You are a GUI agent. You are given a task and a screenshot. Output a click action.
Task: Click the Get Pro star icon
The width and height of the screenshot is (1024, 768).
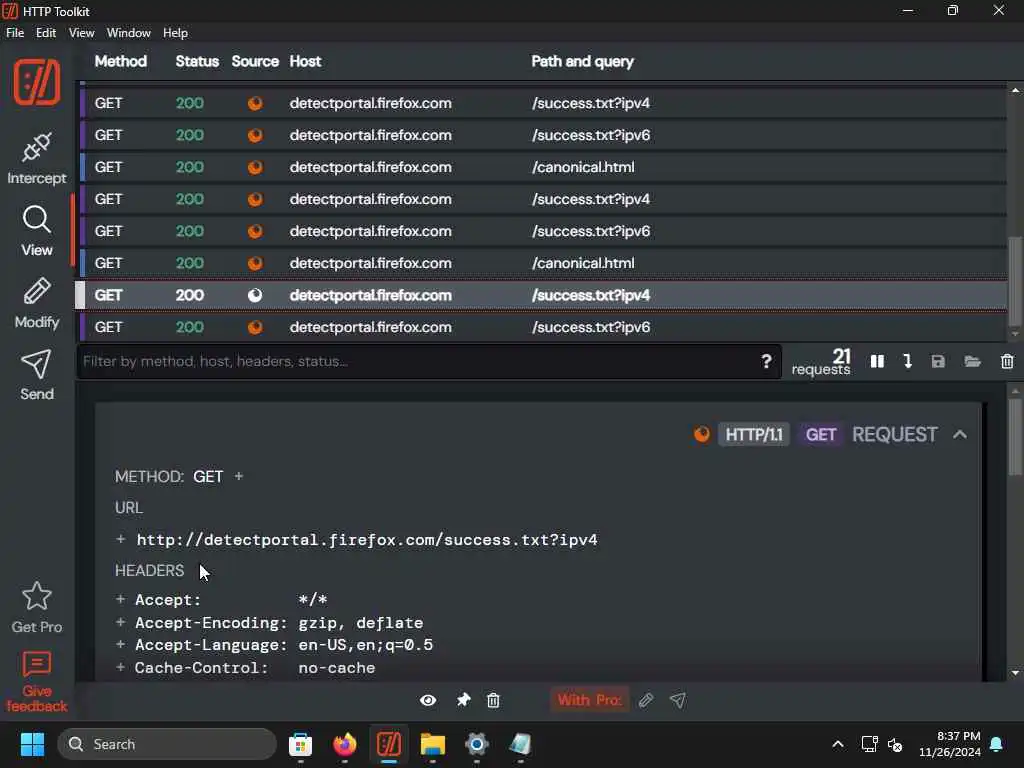coord(37,596)
